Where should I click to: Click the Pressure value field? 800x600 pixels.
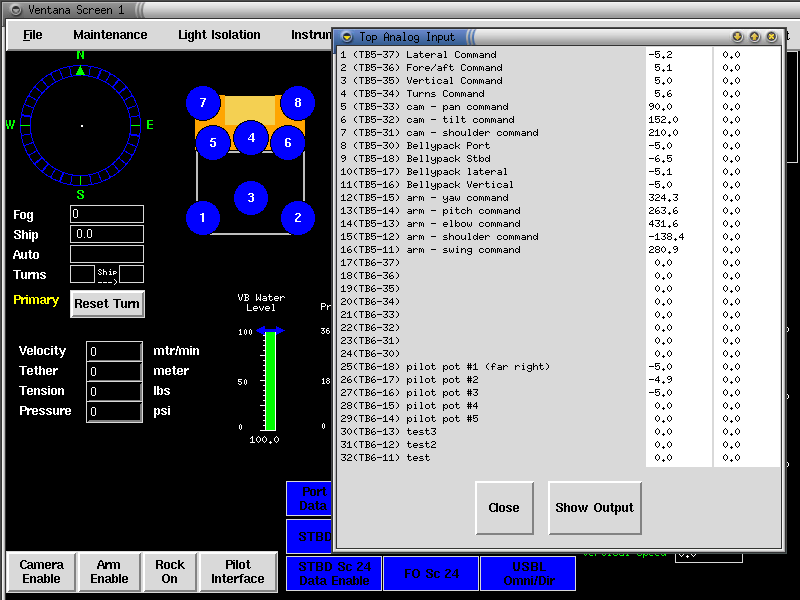click(114, 411)
